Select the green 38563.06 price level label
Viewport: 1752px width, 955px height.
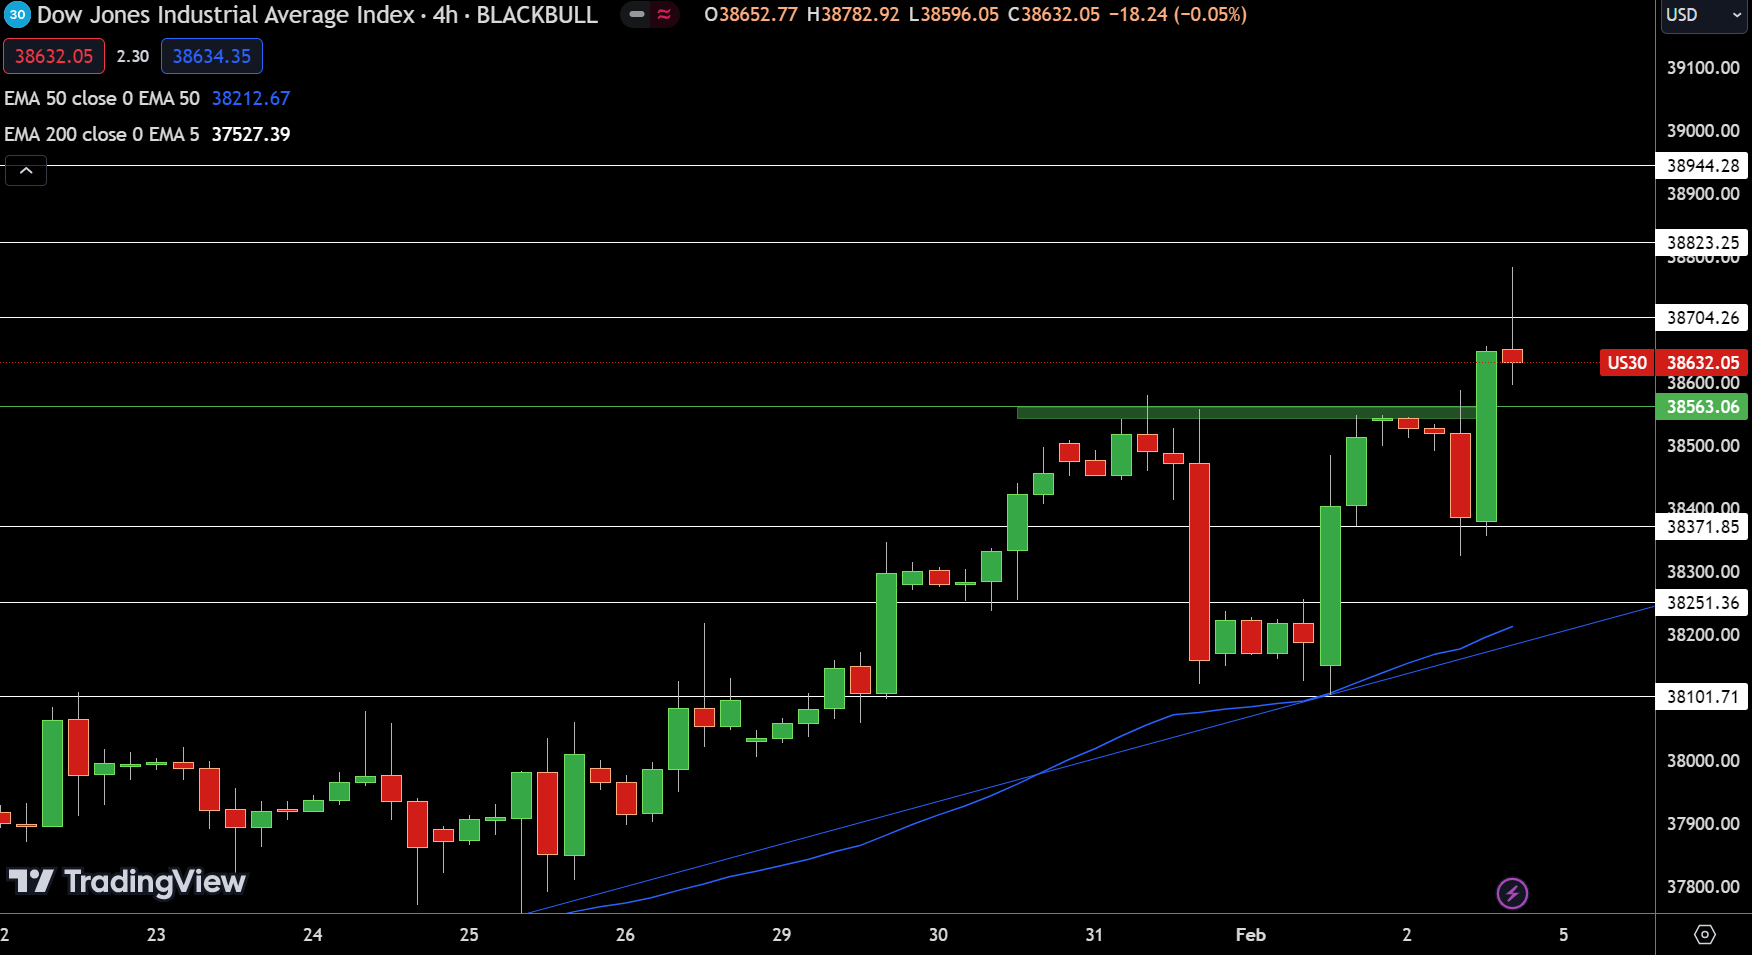coord(1702,407)
